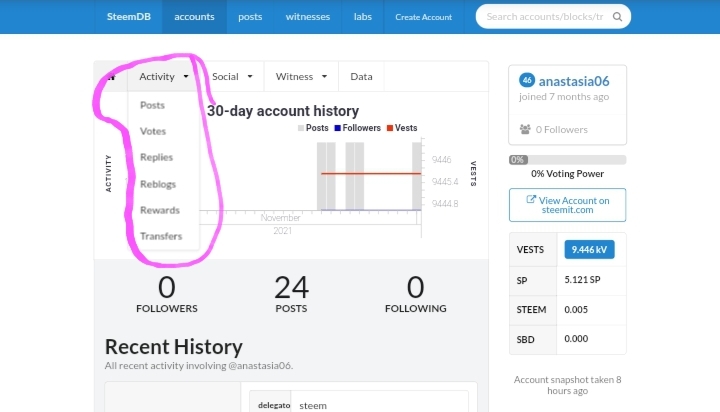This screenshot has height=412, width=720.
Task: Click the 0 FOLLOWERS statistic
Action: coord(167,294)
